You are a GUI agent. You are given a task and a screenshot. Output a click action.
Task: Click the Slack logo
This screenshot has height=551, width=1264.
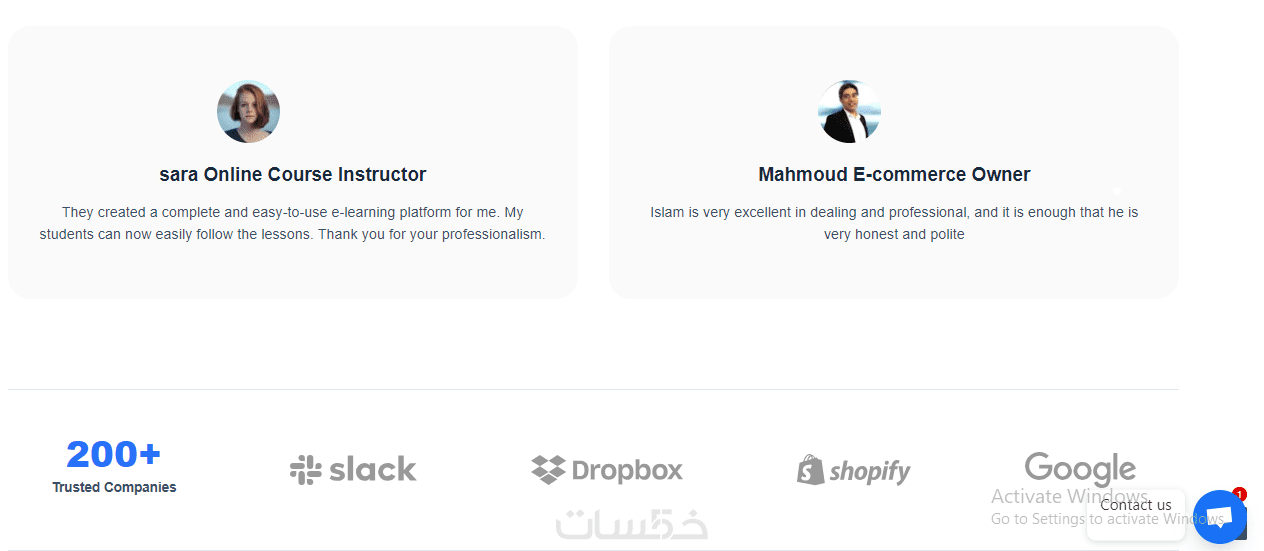(x=353, y=469)
